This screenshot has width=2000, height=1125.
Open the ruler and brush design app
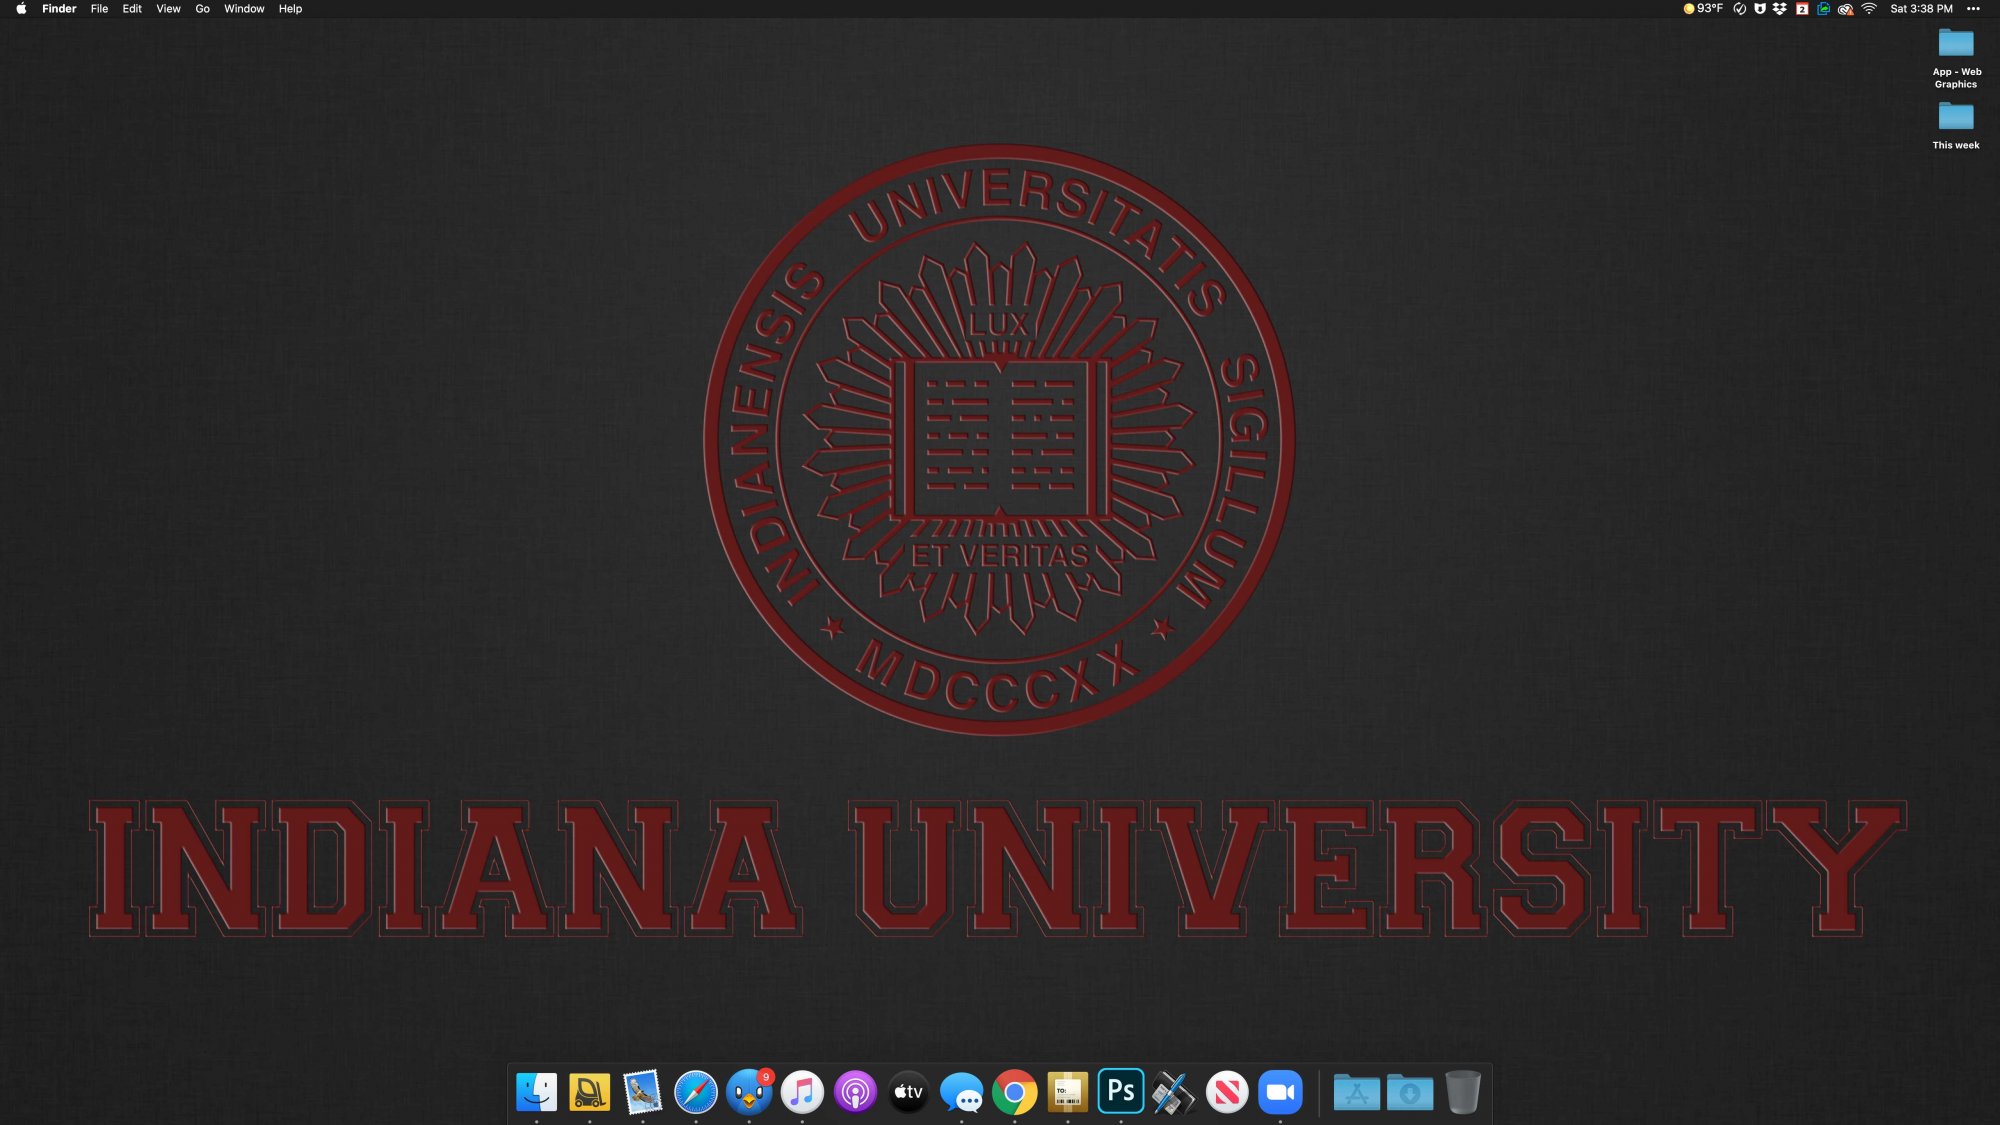[x=1174, y=1092]
